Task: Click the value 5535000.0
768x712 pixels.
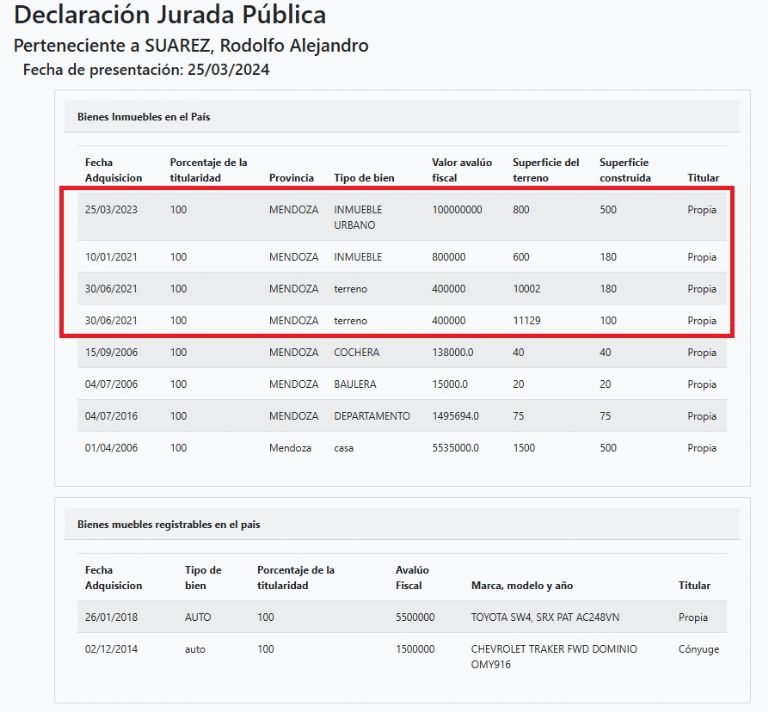Action: (455, 448)
